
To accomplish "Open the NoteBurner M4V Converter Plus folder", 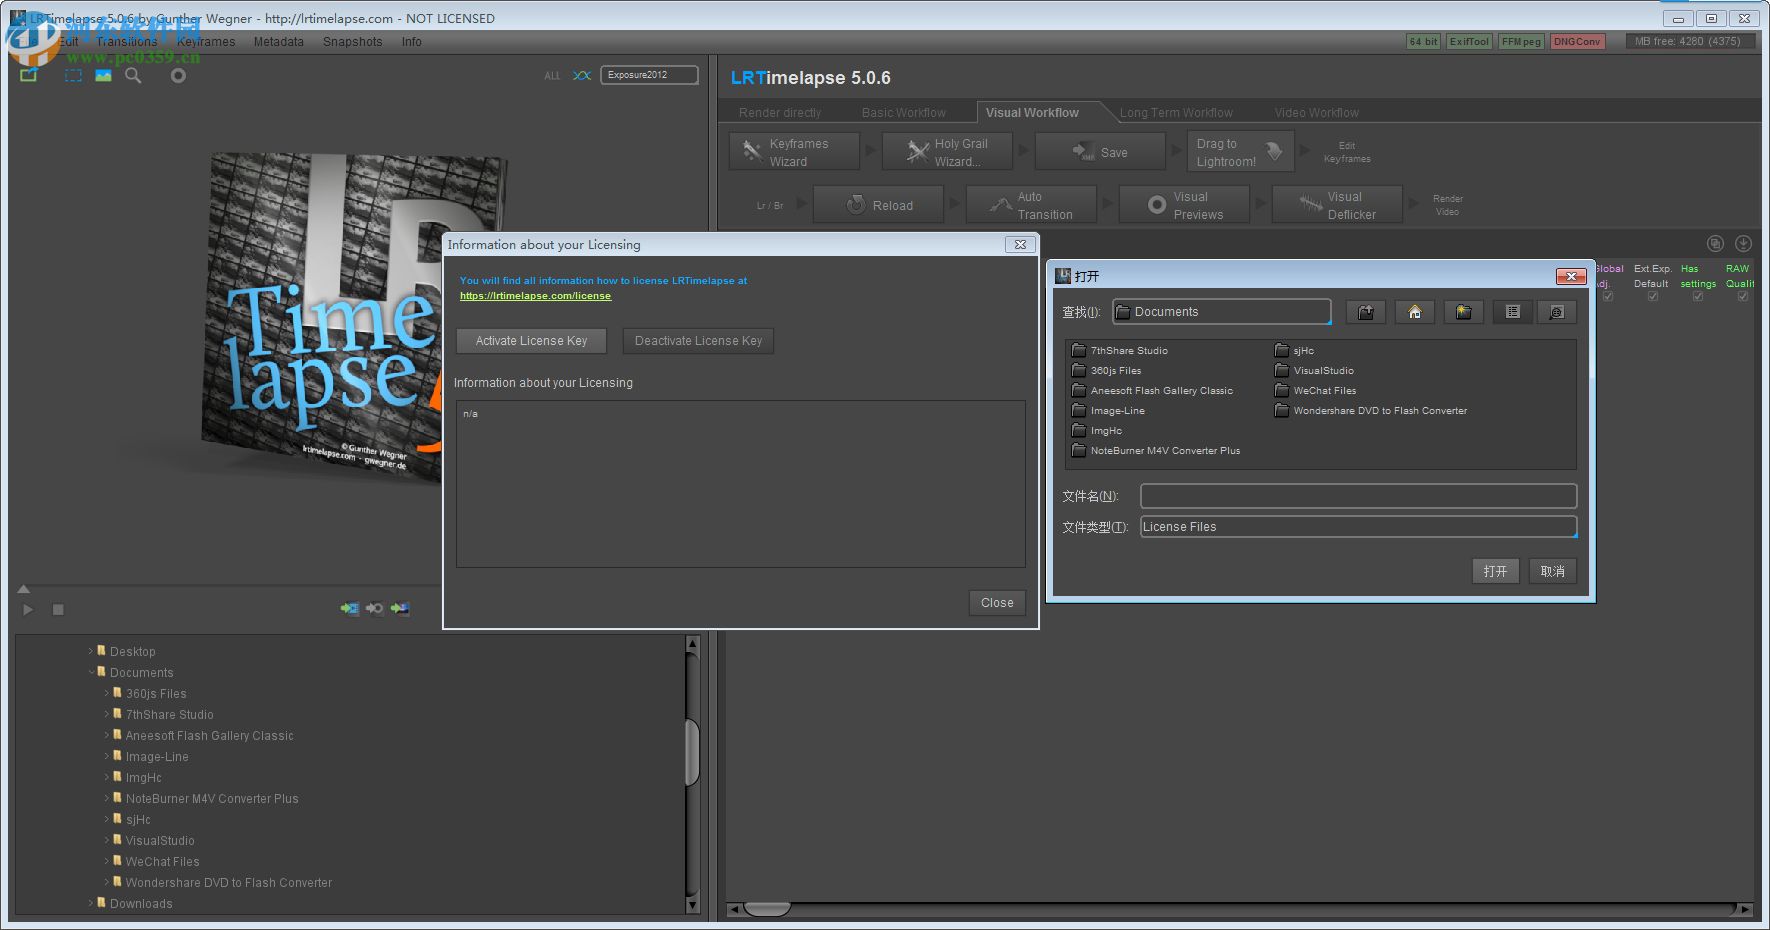I will click(x=1155, y=450).
